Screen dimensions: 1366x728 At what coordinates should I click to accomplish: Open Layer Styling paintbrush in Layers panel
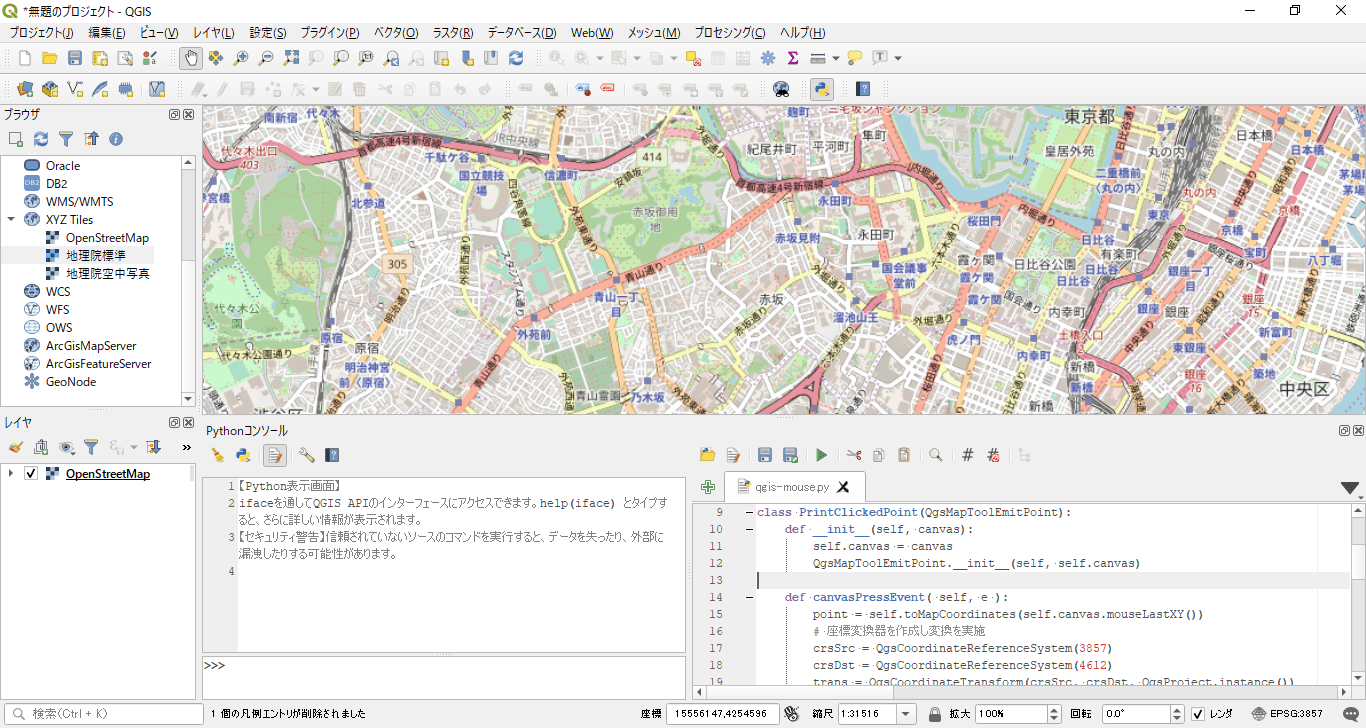coord(15,447)
